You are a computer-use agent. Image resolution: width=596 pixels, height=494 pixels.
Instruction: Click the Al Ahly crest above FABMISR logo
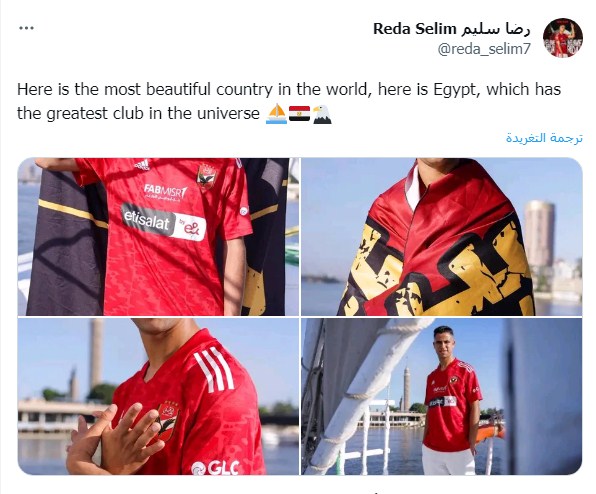[x=206, y=176]
